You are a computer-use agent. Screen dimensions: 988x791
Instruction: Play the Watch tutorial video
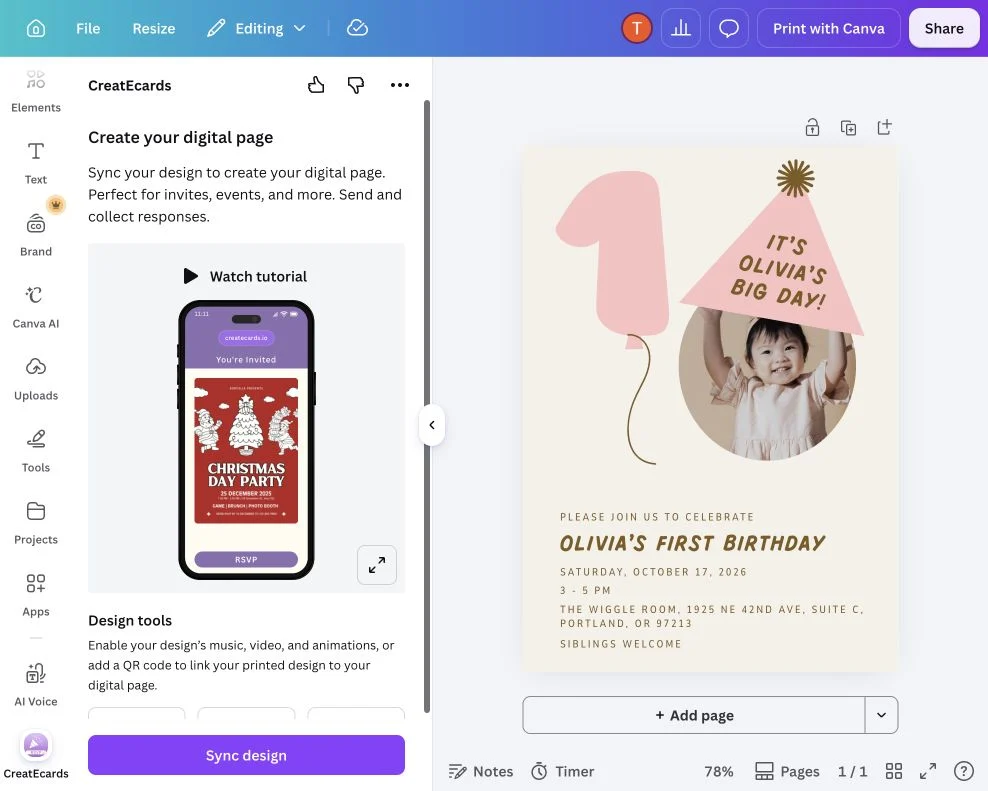[x=246, y=276]
